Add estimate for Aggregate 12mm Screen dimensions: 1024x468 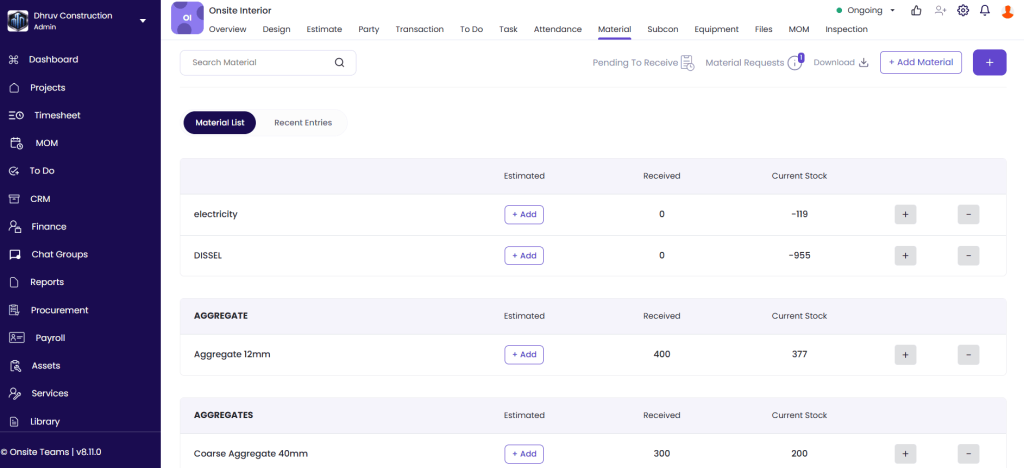tap(524, 354)
